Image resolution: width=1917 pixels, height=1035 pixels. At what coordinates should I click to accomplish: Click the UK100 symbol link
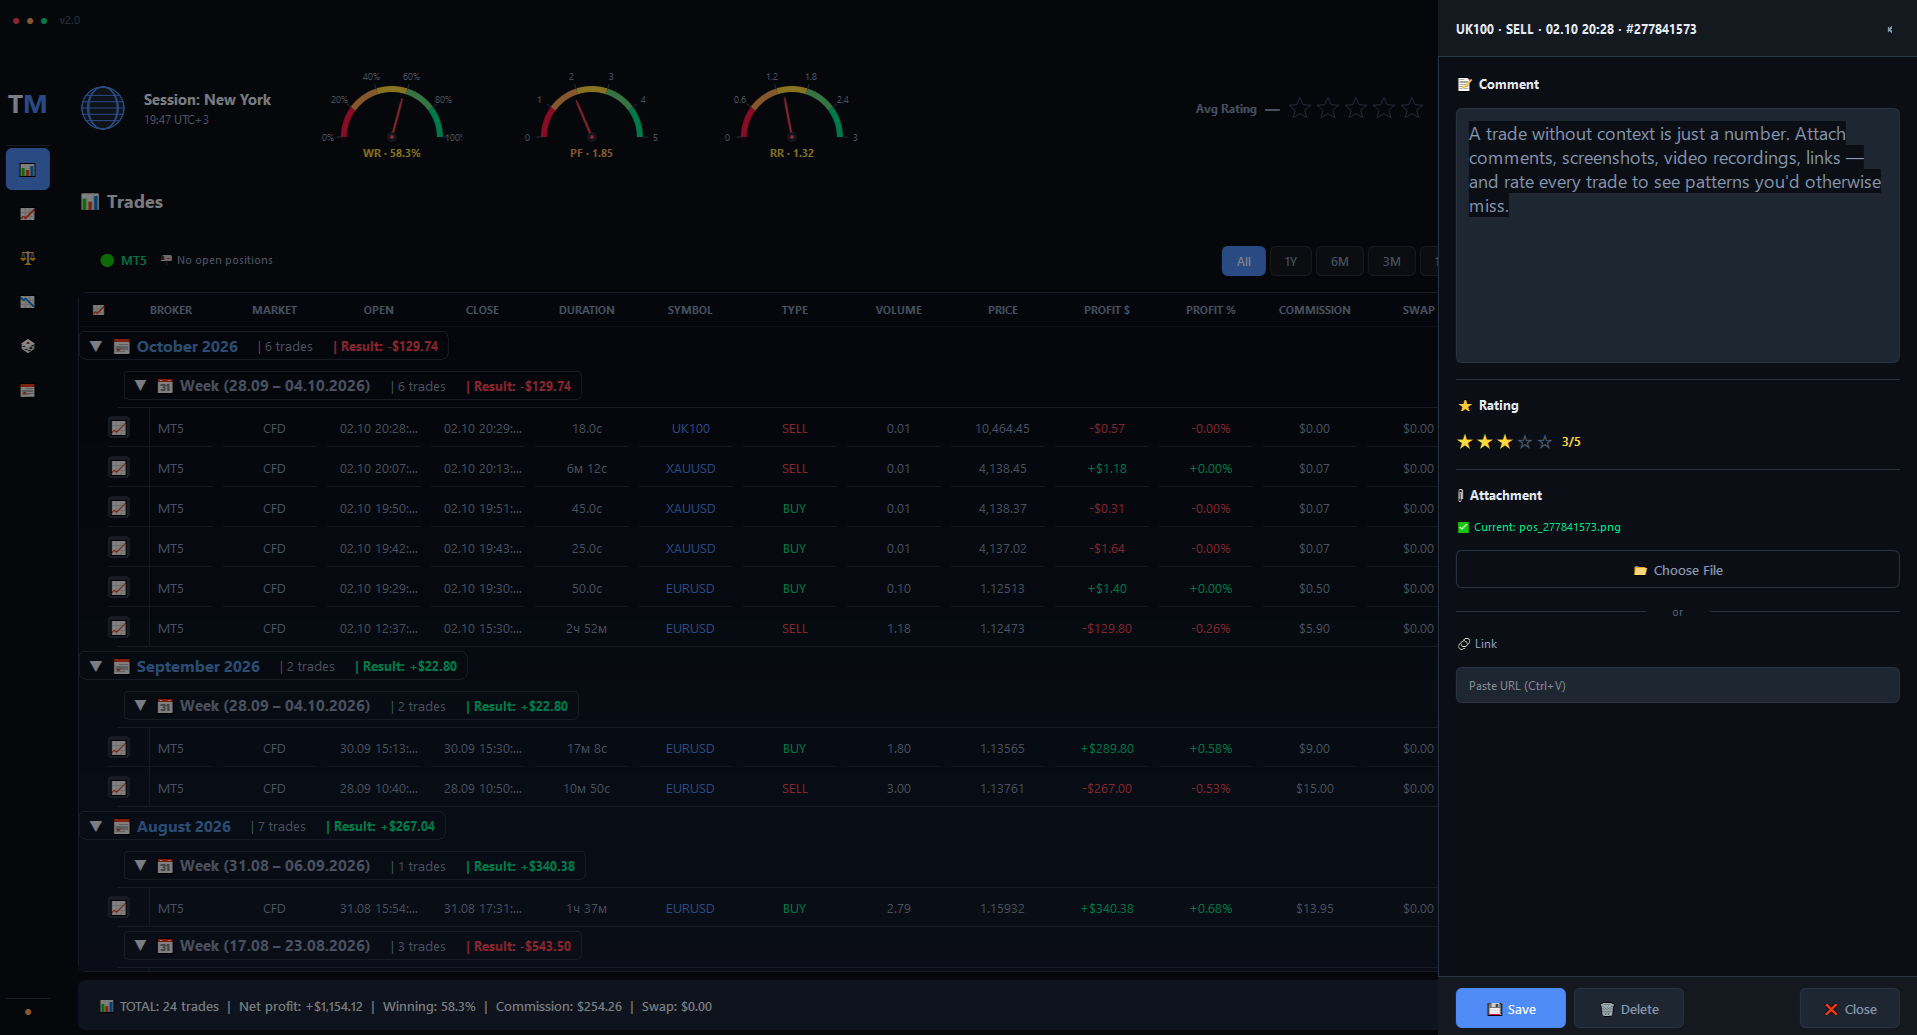coord(691,428)
